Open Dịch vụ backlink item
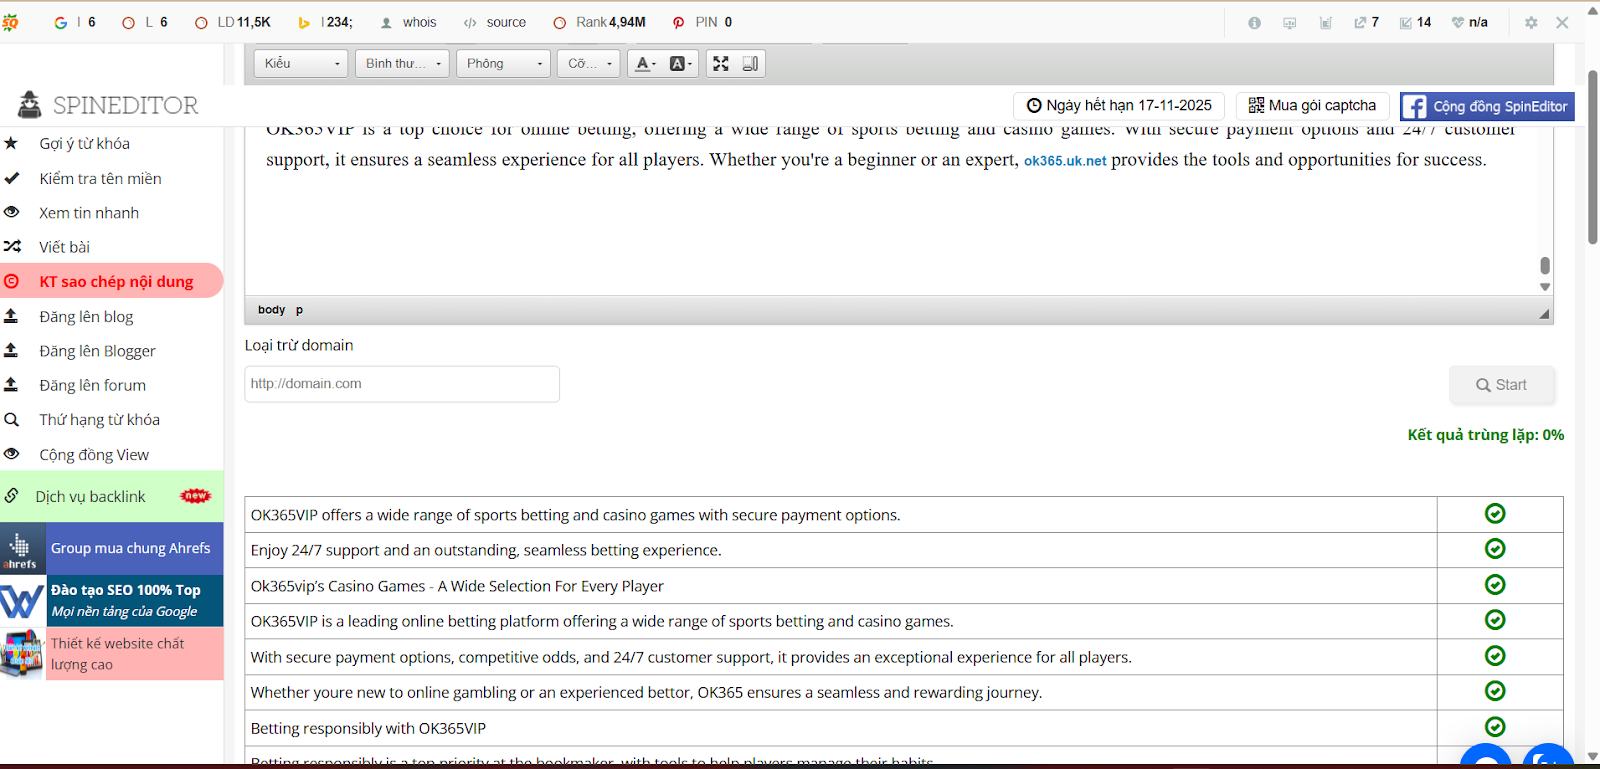Viewport: 1600px width, 769px height. (111, 496)
